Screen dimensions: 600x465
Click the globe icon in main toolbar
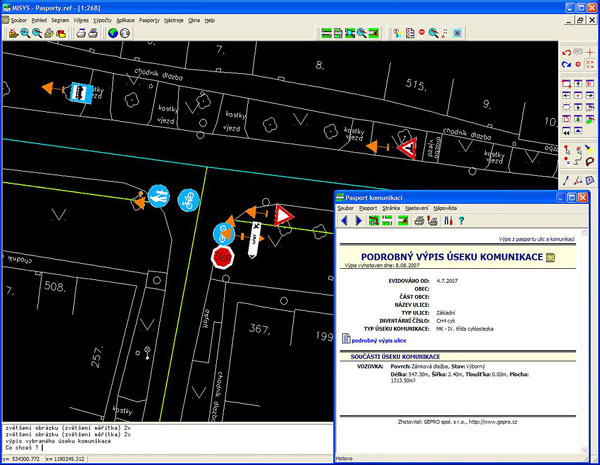point(113,33)
